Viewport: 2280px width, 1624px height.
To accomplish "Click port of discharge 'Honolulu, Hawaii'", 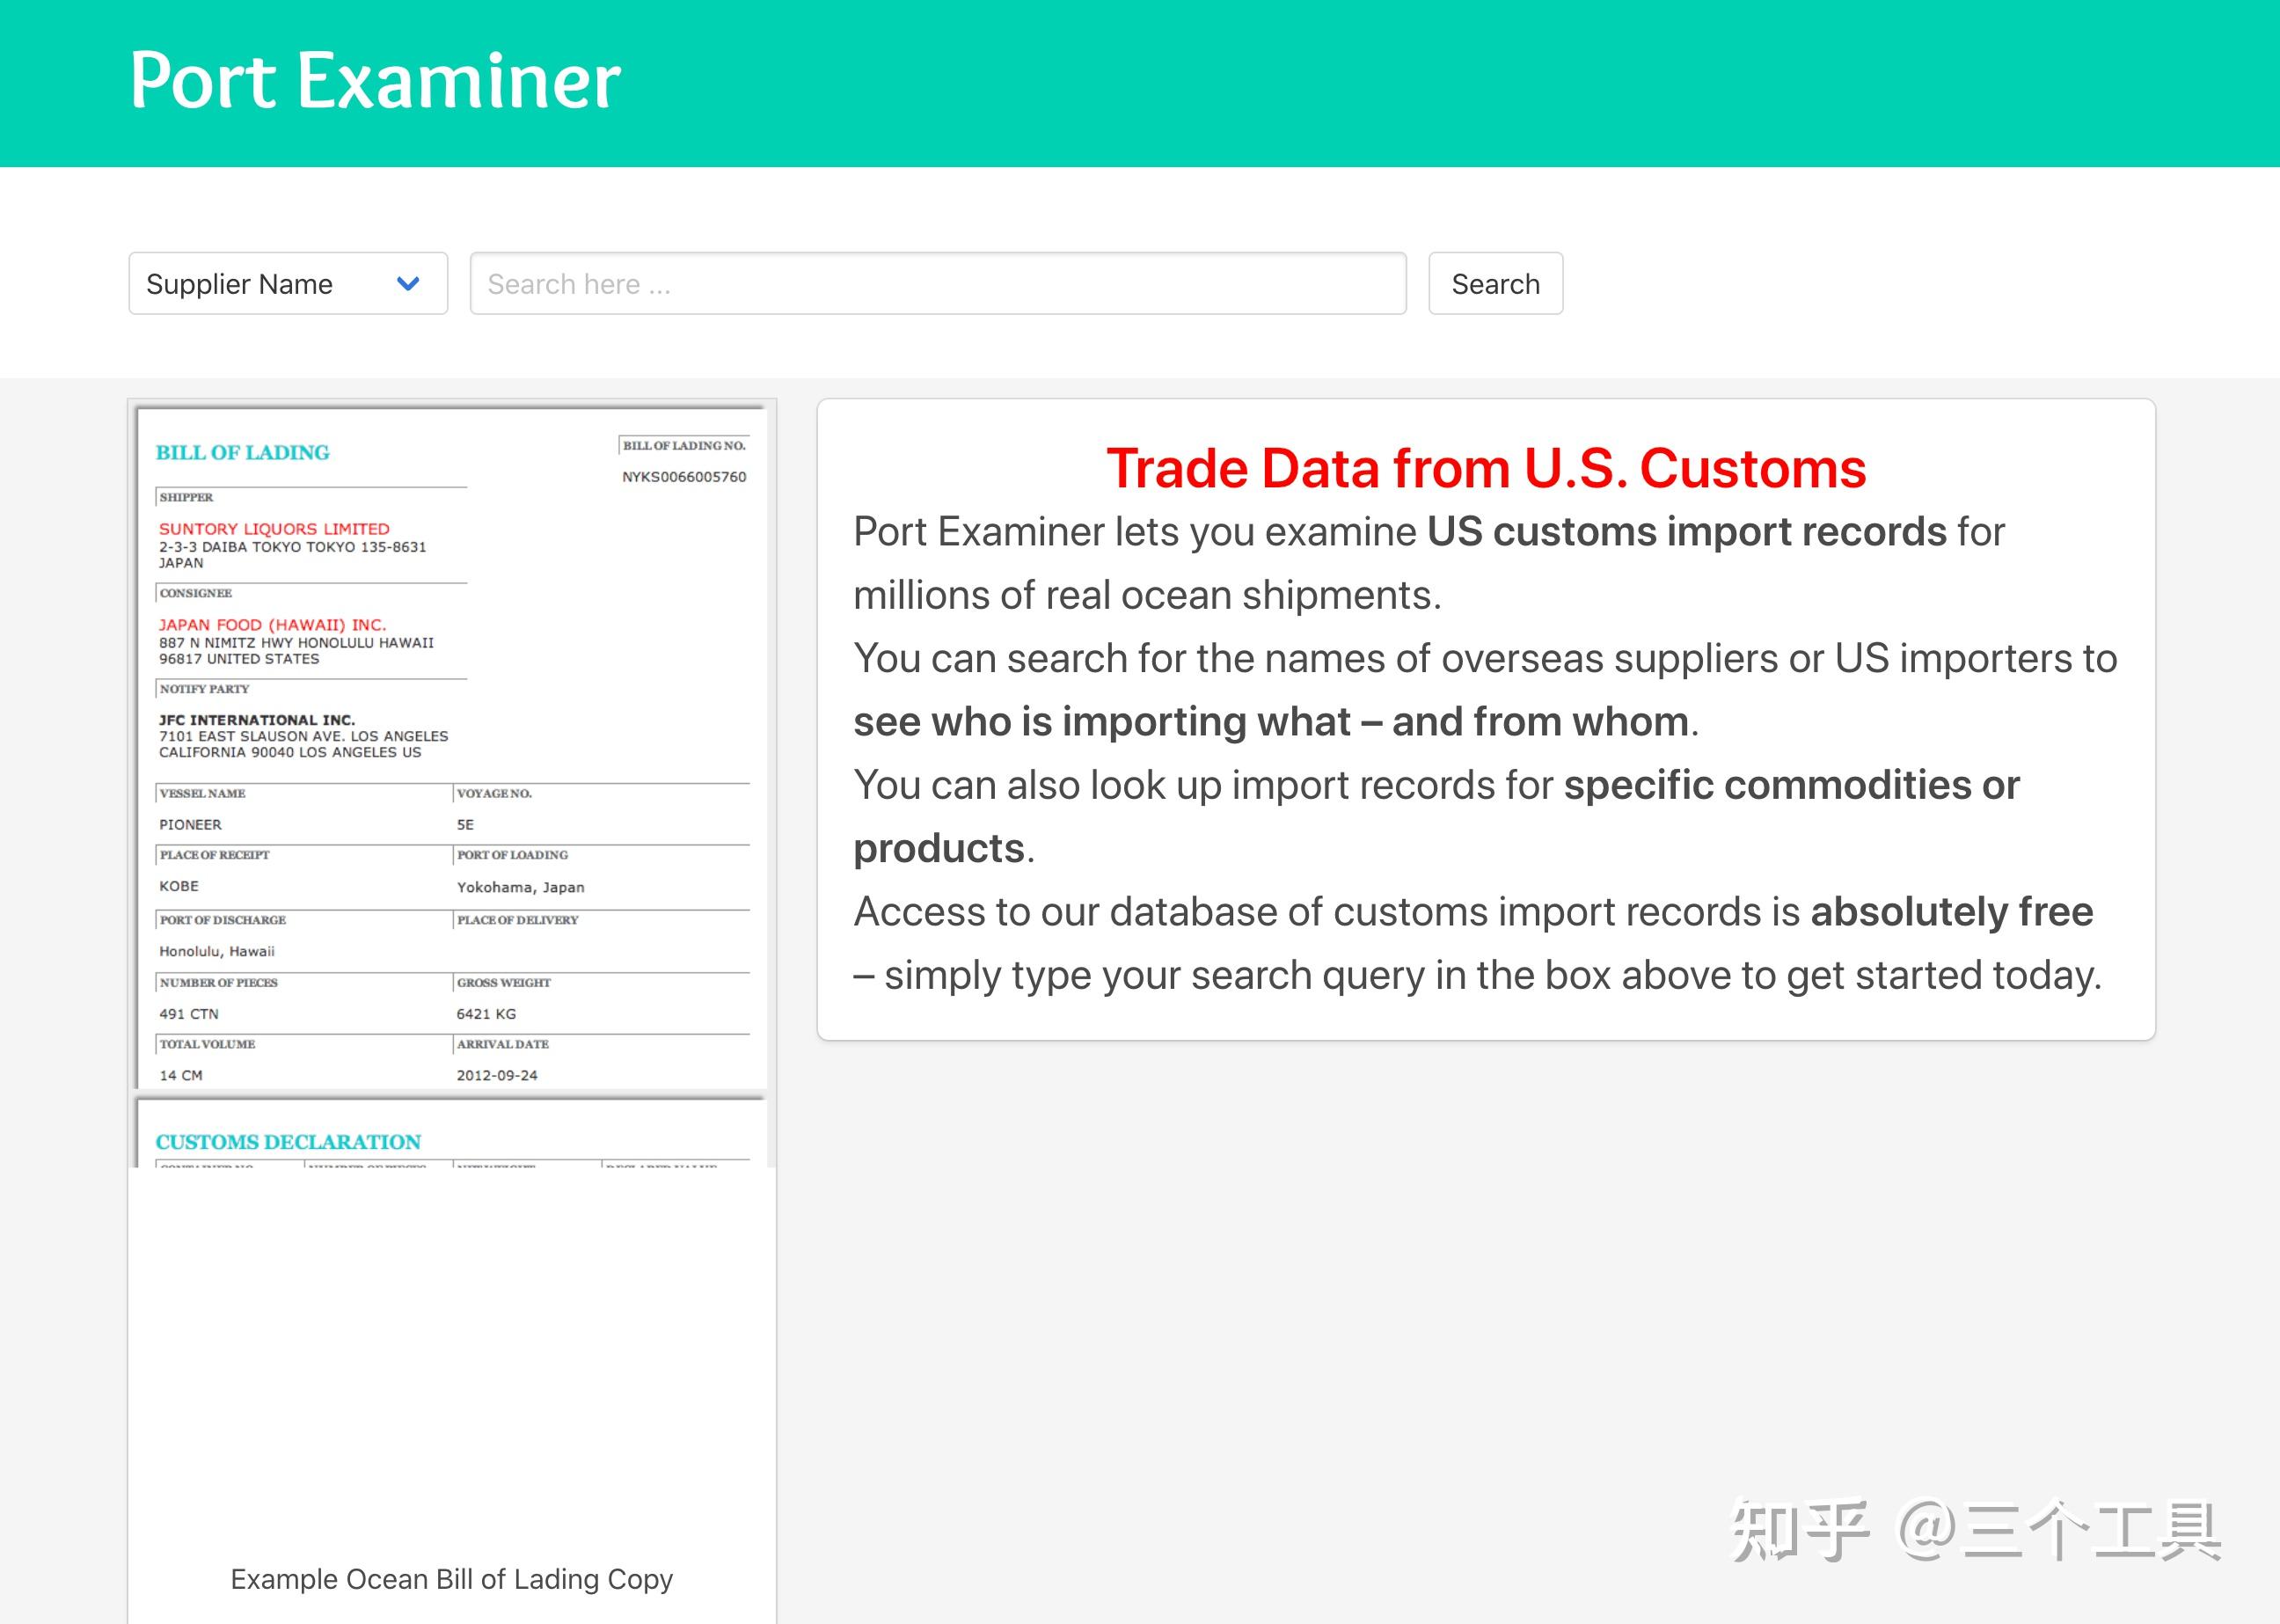I will click(x=216, y=951).
